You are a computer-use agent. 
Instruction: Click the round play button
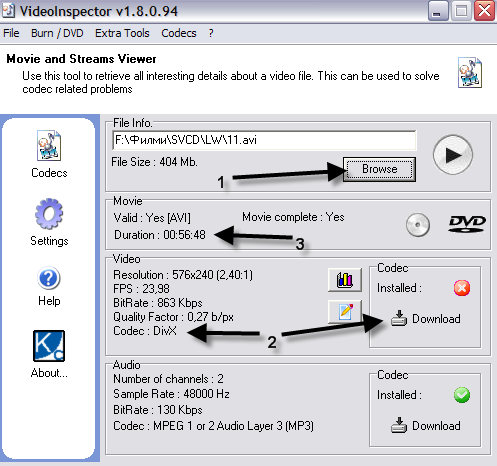coord(453,155)
